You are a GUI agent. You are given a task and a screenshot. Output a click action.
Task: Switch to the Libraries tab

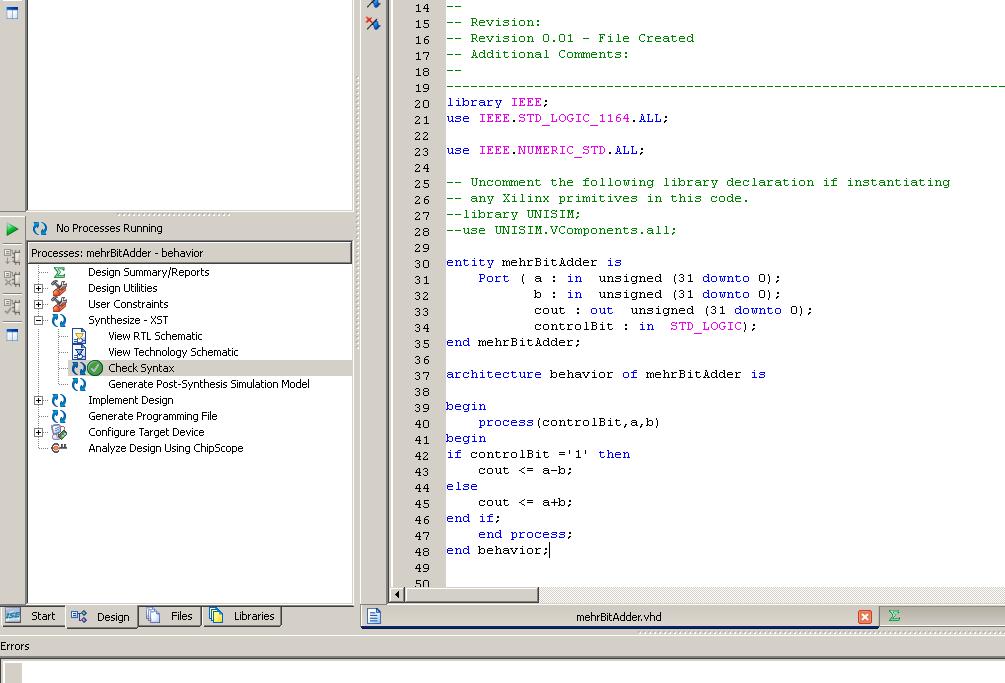[x=242, y=616]
